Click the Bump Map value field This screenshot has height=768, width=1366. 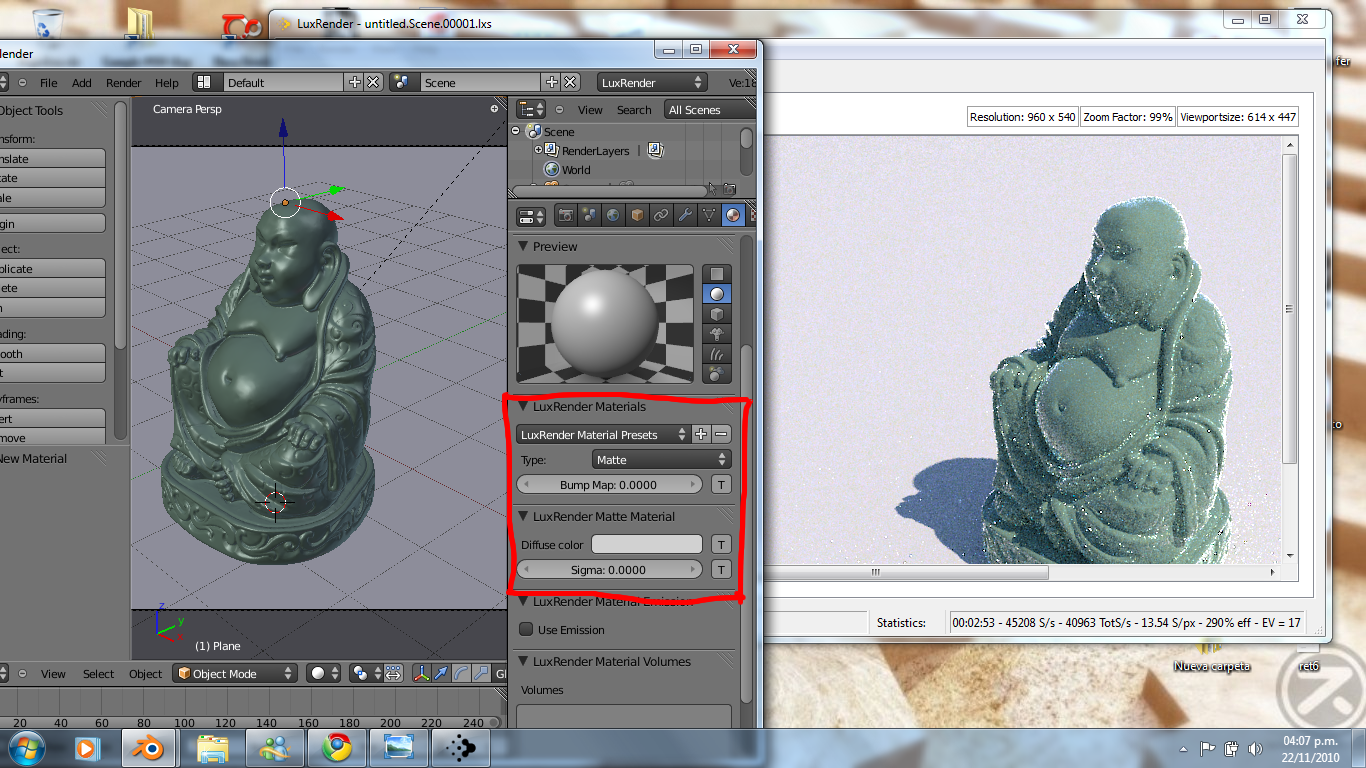coord(609,485)
